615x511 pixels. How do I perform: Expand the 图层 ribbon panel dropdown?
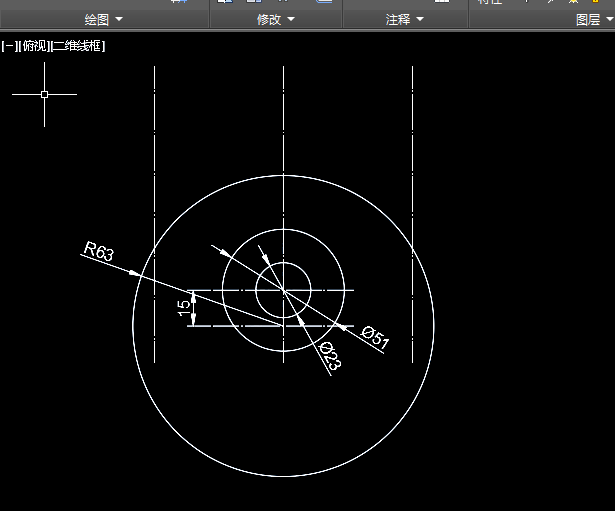[x=594, y=19]
